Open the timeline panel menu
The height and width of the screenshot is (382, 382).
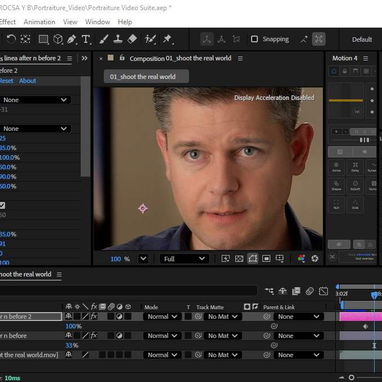[x=59, y=275]
